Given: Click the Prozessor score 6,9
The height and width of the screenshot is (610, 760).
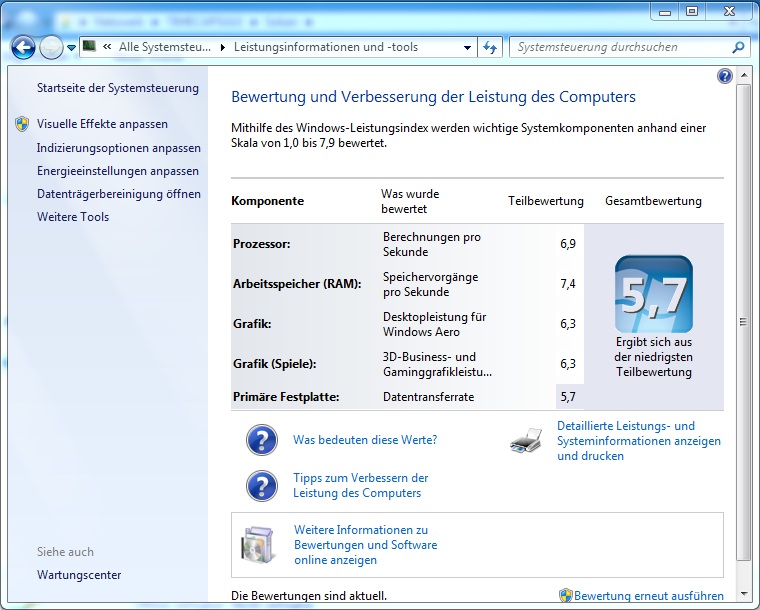Looking at the screenshot, I should click(x=568, y=244).
